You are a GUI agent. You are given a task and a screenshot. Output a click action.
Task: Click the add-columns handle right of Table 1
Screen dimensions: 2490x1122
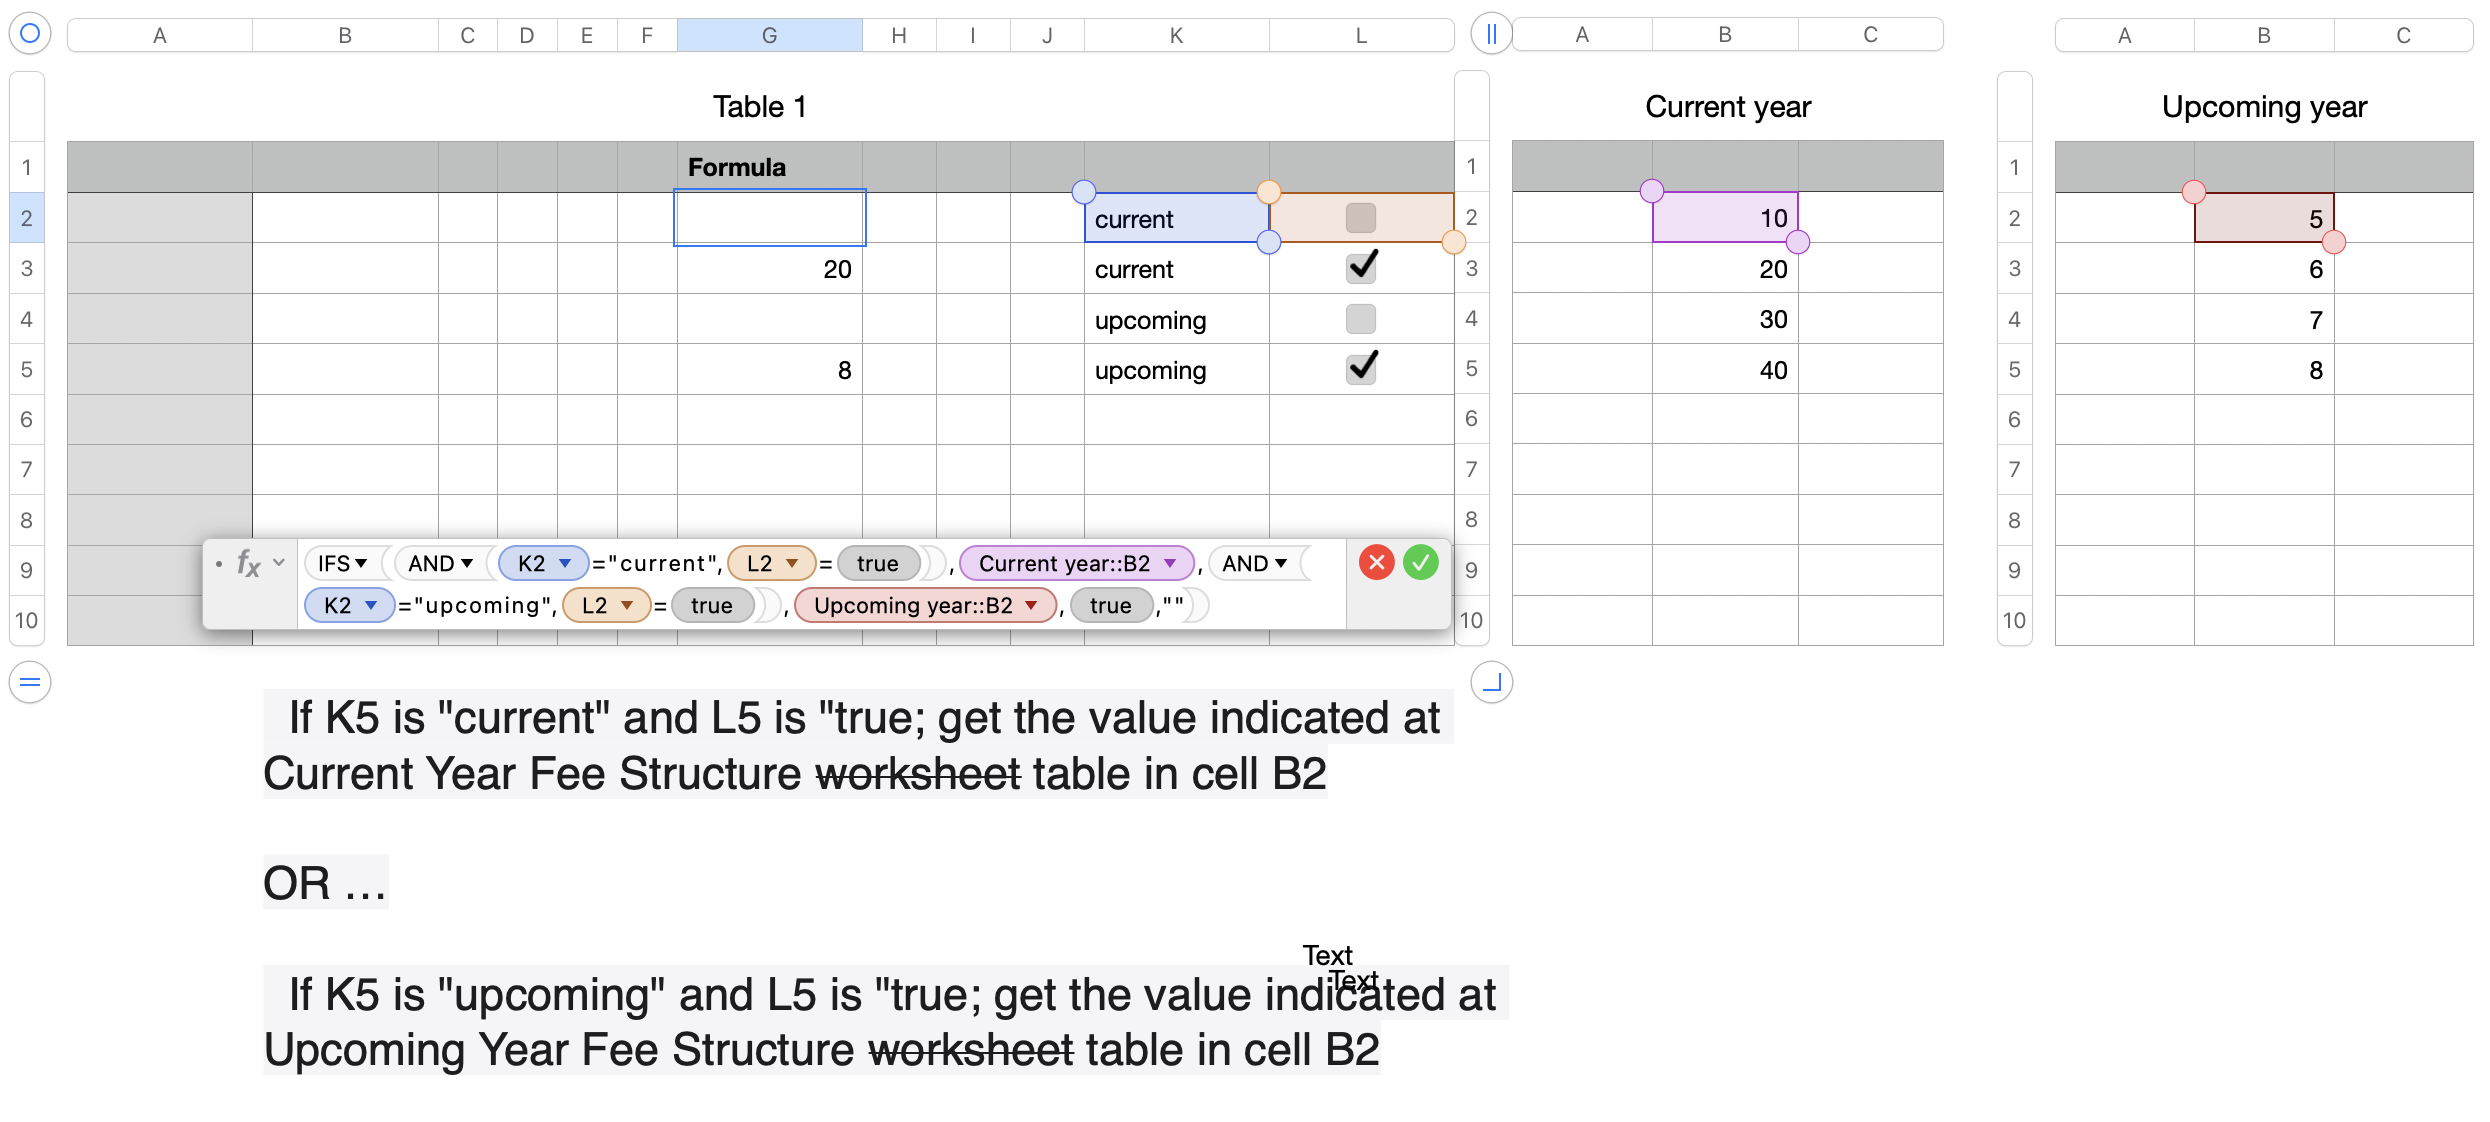click(x=1490, y=34)
